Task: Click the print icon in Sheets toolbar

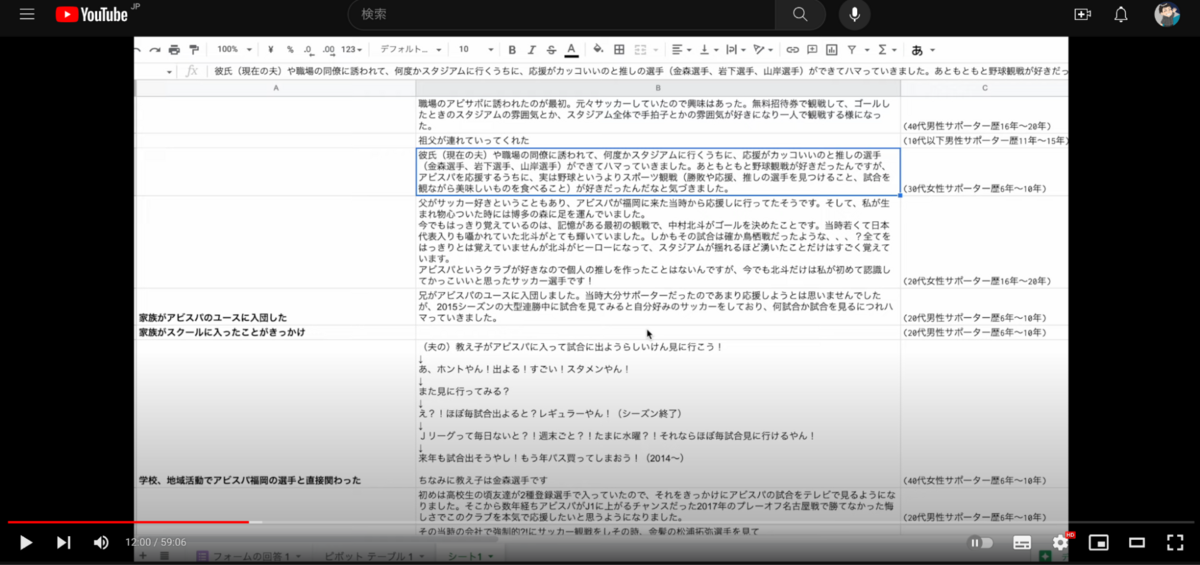Action: (x=174, y=49)
